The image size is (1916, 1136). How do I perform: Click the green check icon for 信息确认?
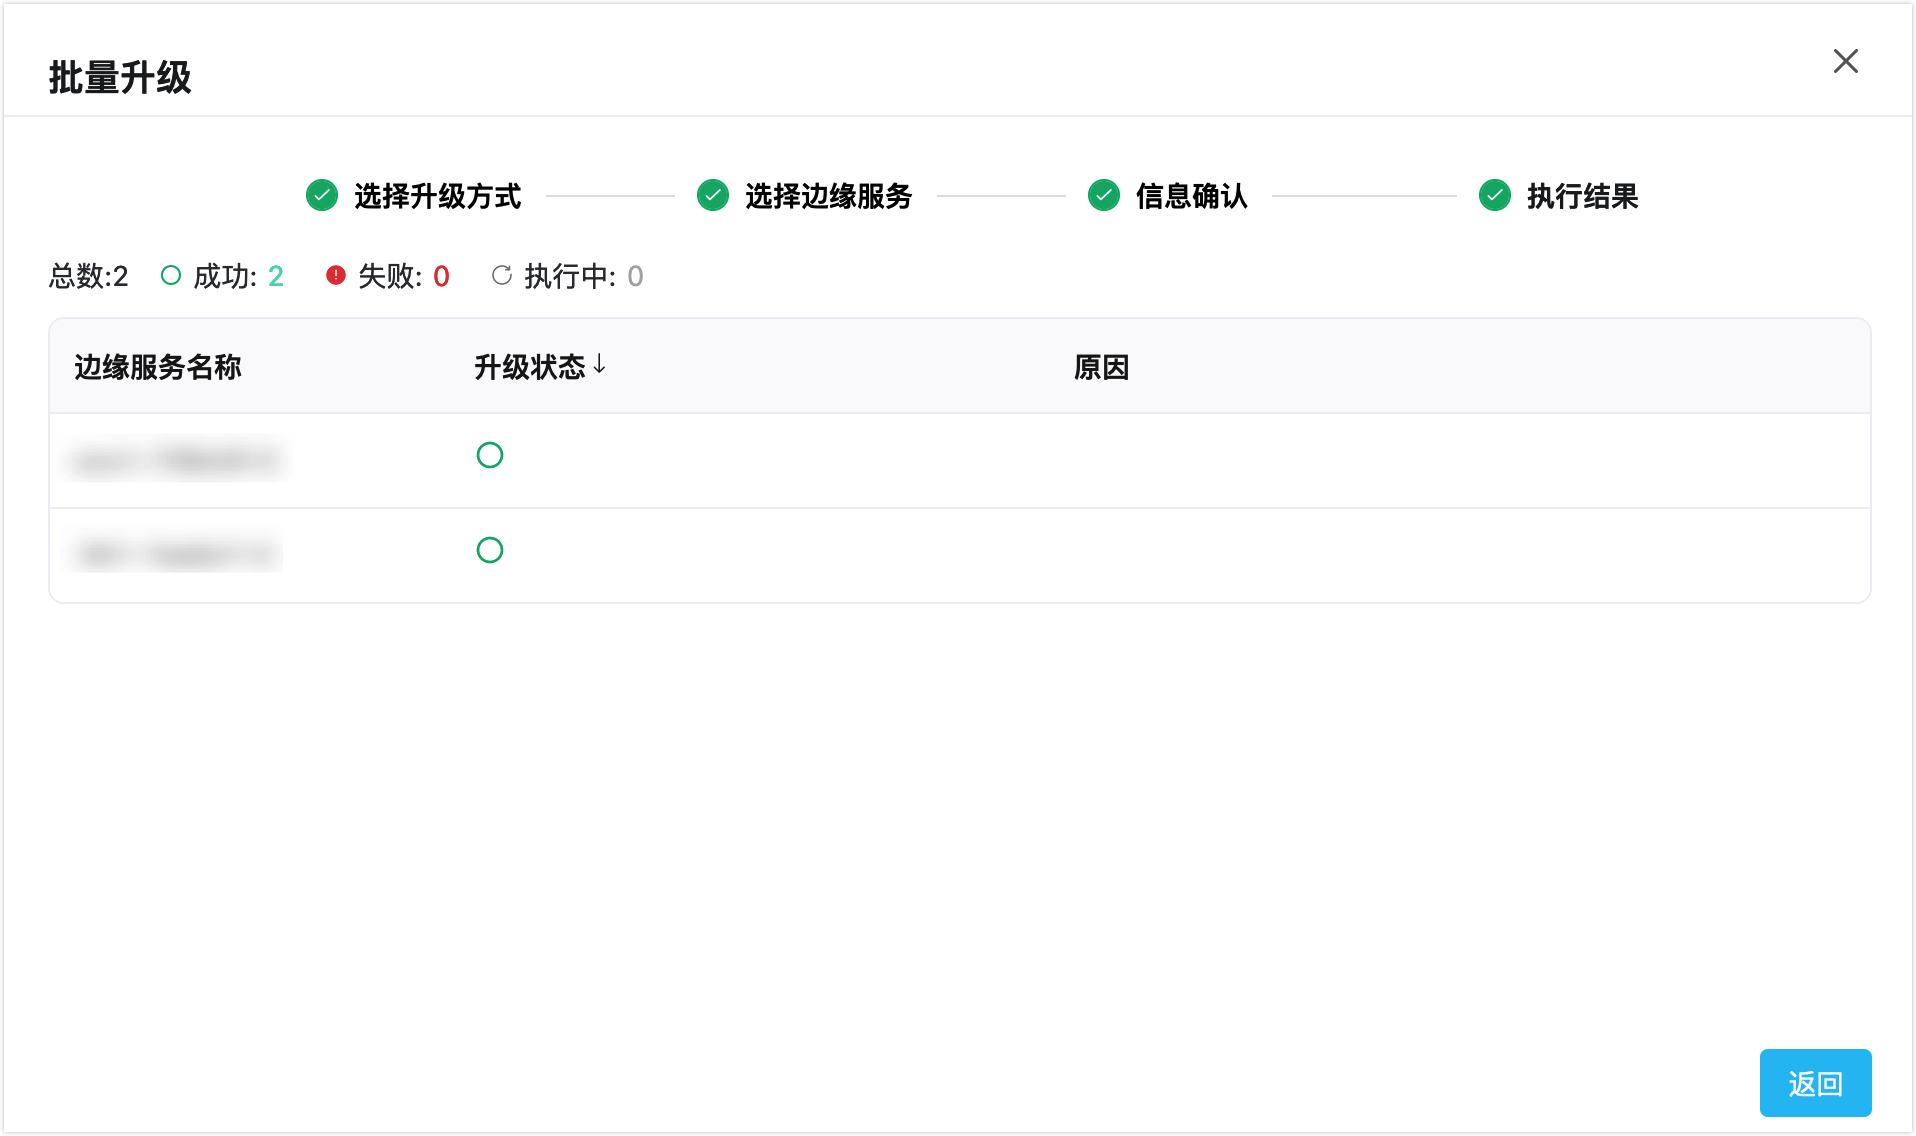pyautogui.click(x=1104, y=195)
